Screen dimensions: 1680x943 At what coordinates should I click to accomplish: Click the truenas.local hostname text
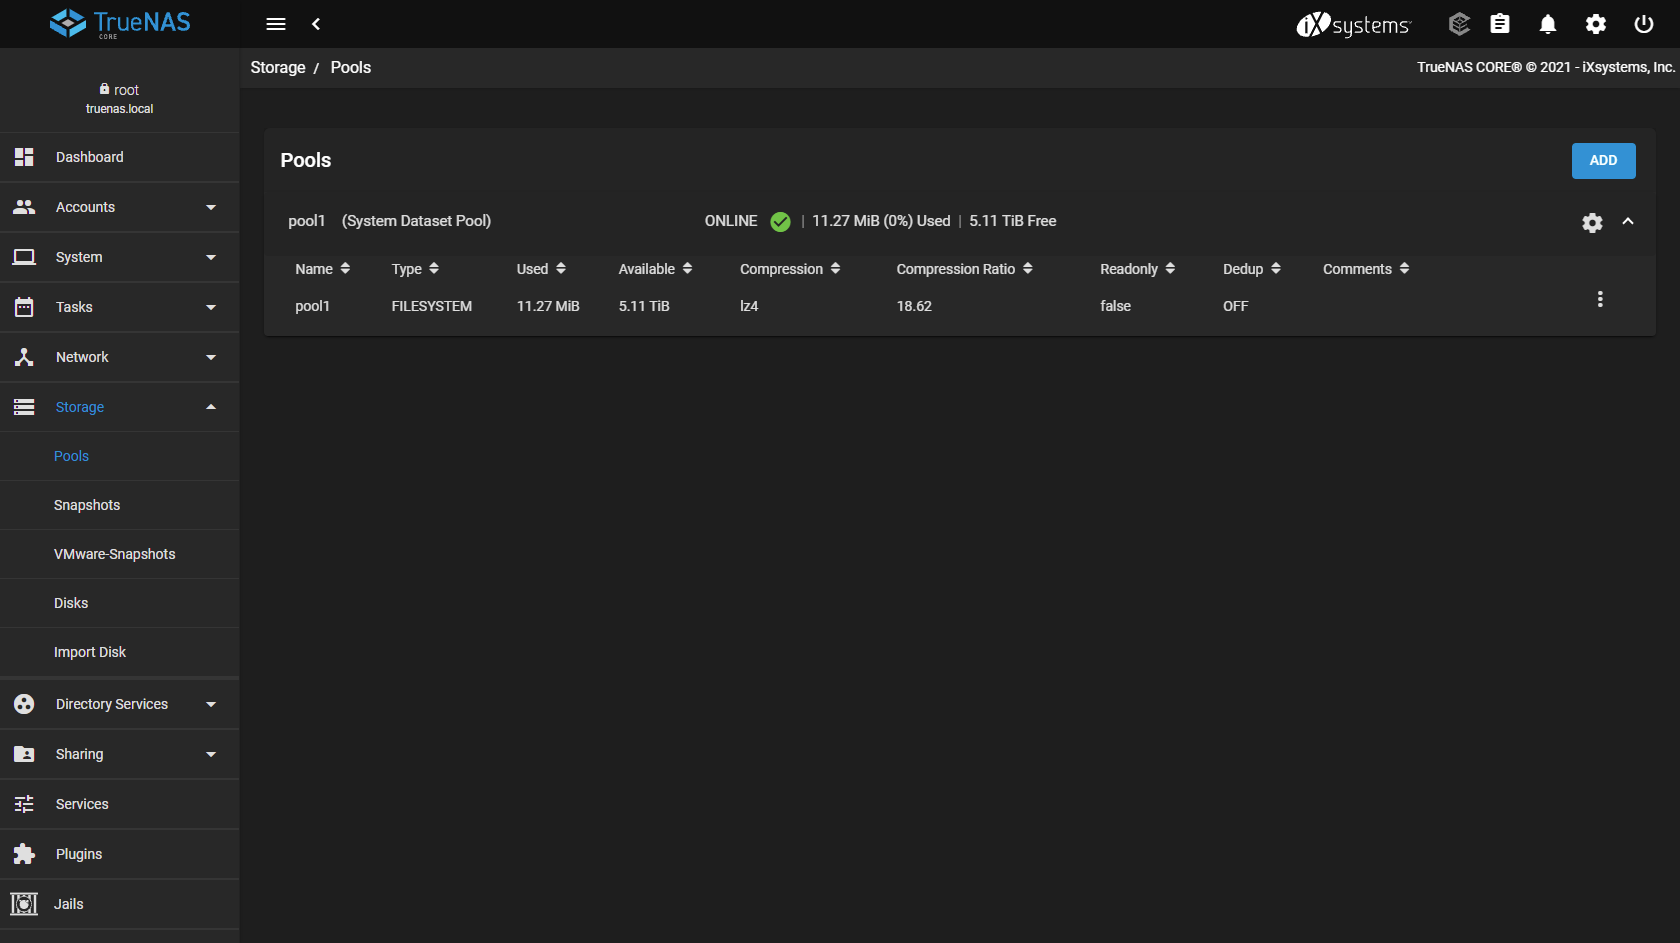pyautogui.click(x=119, y=109)
